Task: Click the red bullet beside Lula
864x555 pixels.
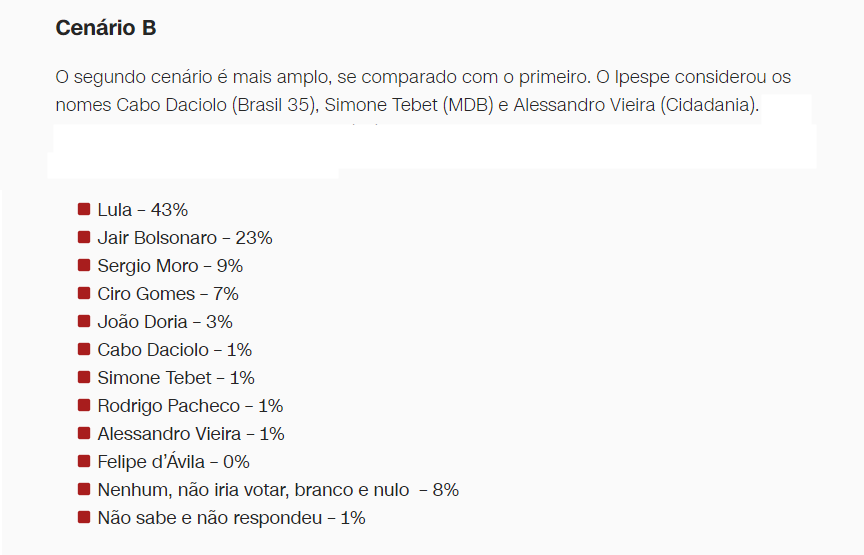Action: point(84,209)
